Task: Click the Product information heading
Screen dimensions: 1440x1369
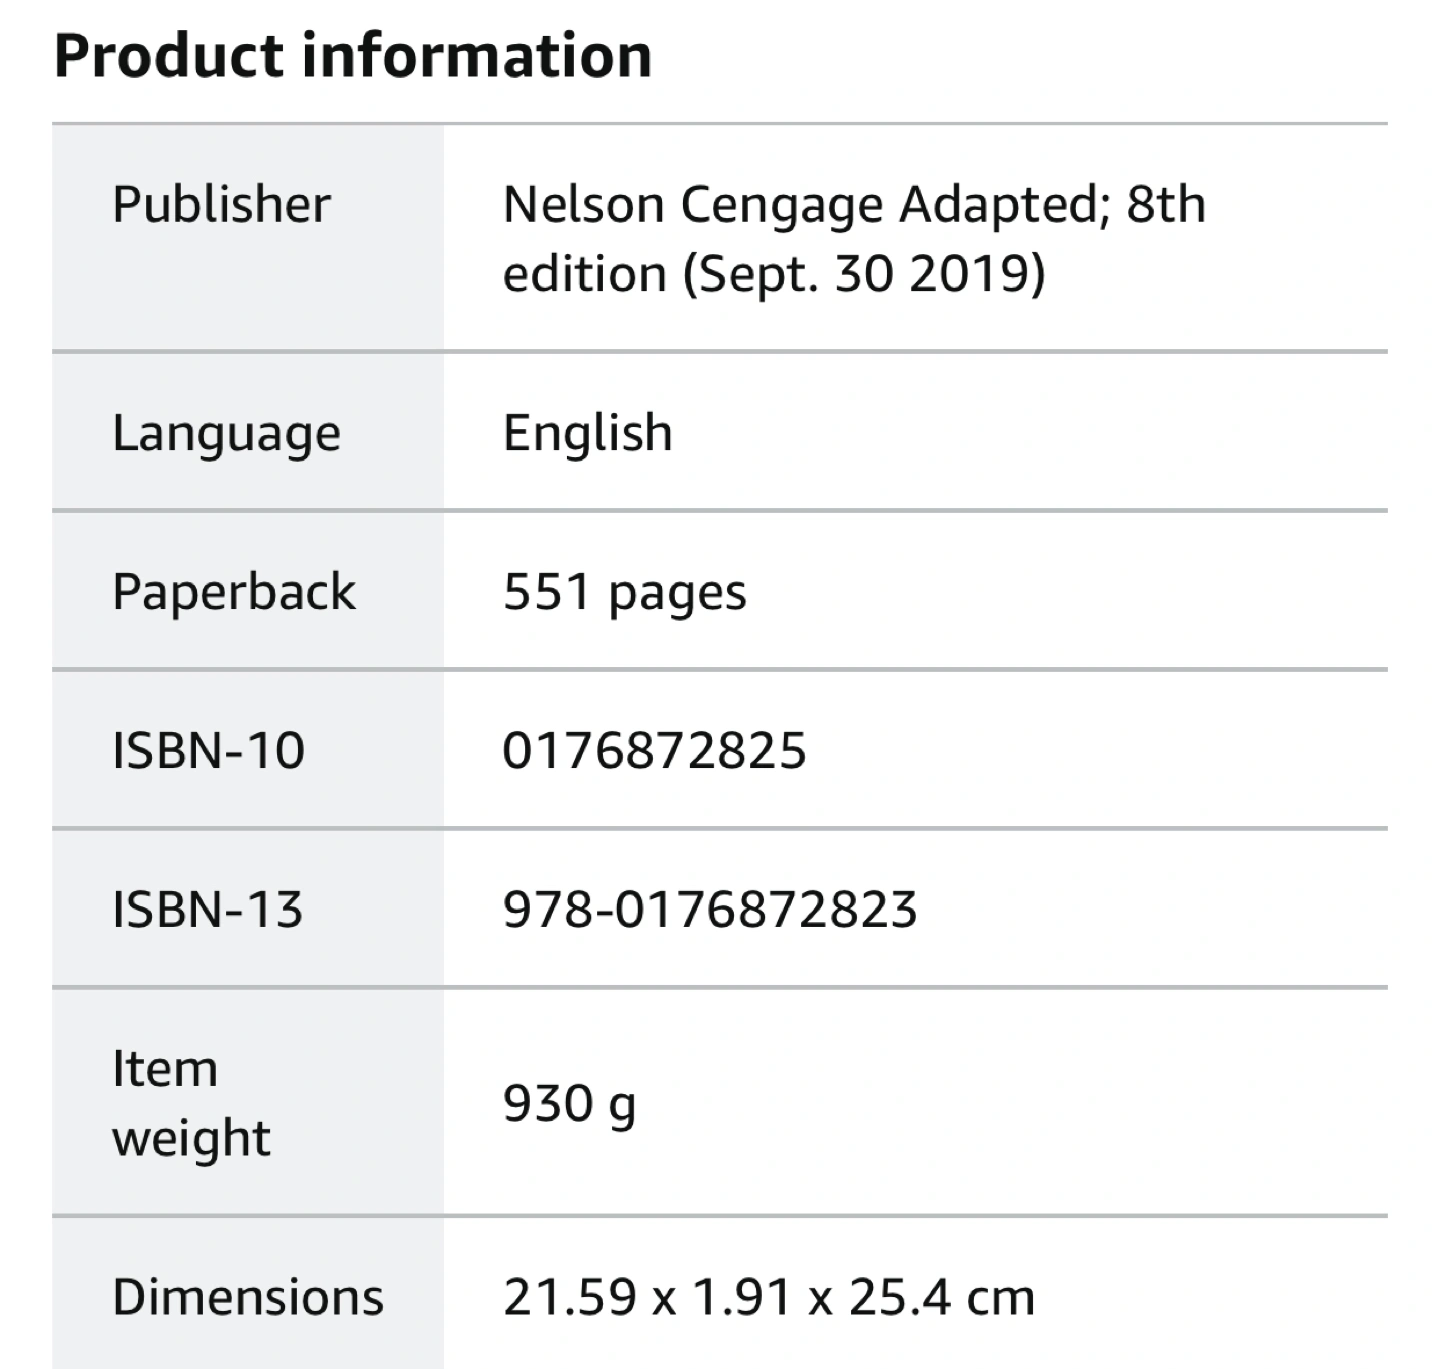Action: (352, 56)
